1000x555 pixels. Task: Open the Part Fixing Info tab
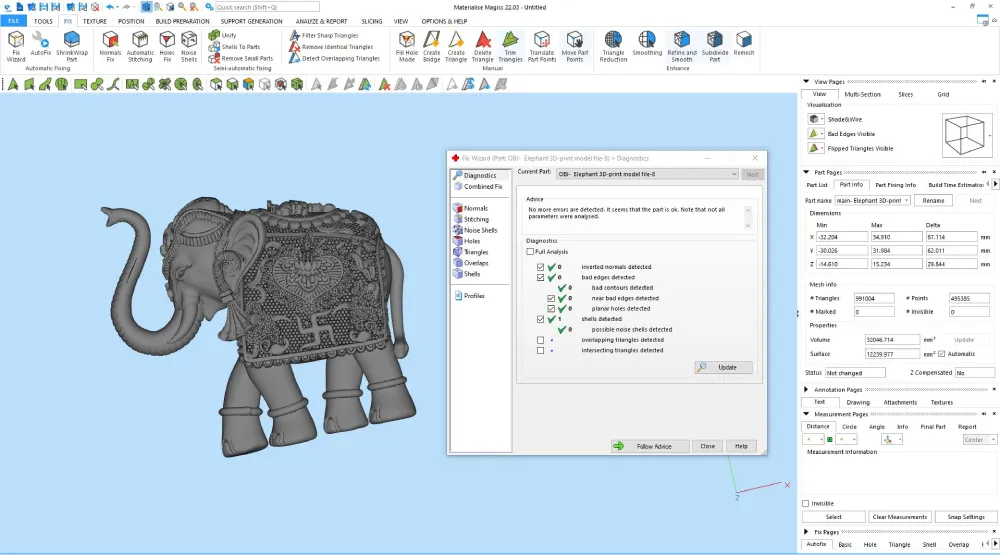point(895,184)
